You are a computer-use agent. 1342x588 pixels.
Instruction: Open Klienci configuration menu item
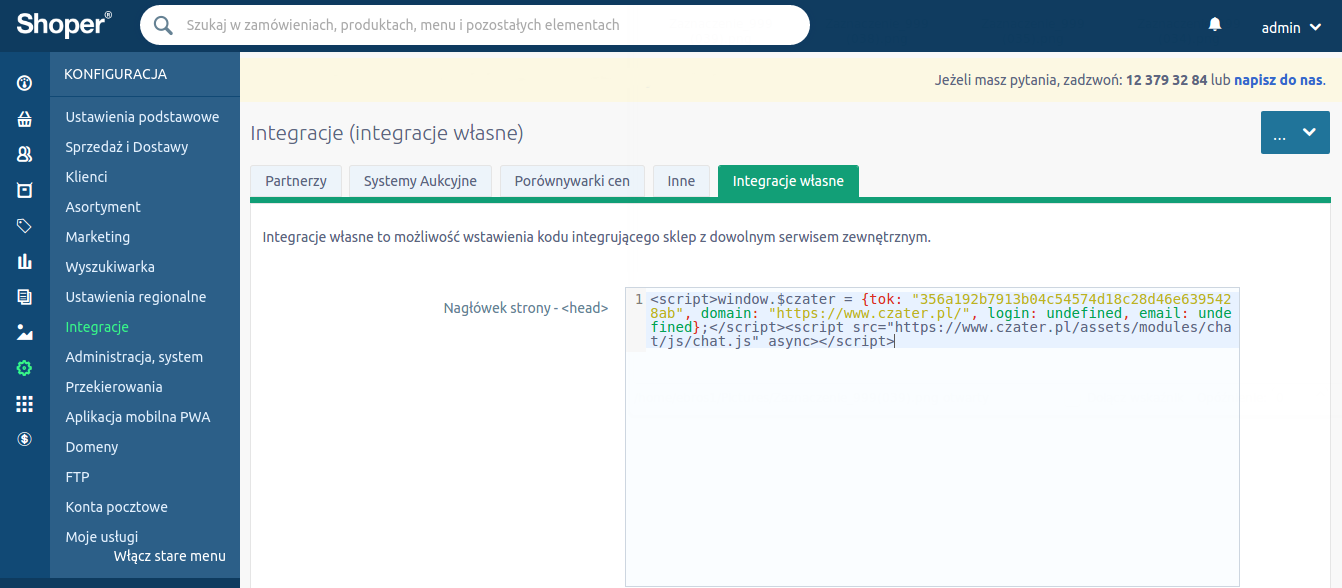[86, 177]
